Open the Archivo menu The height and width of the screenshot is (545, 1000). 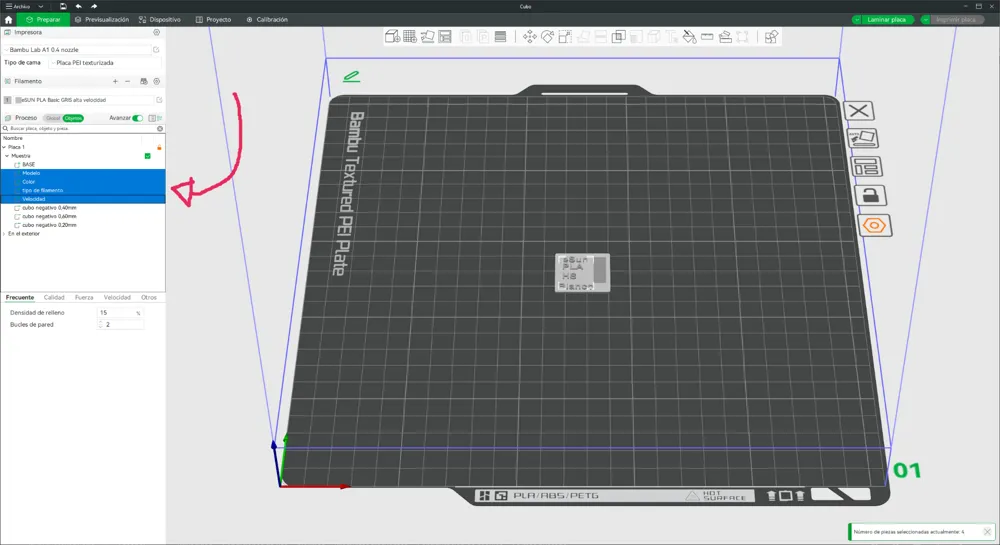tap(18, 6)
